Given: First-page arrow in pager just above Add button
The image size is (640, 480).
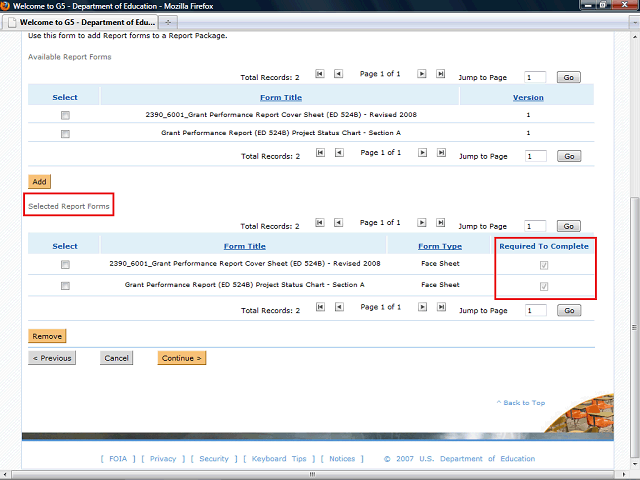Looking at the screenshot, I should (x=320, y=153).
